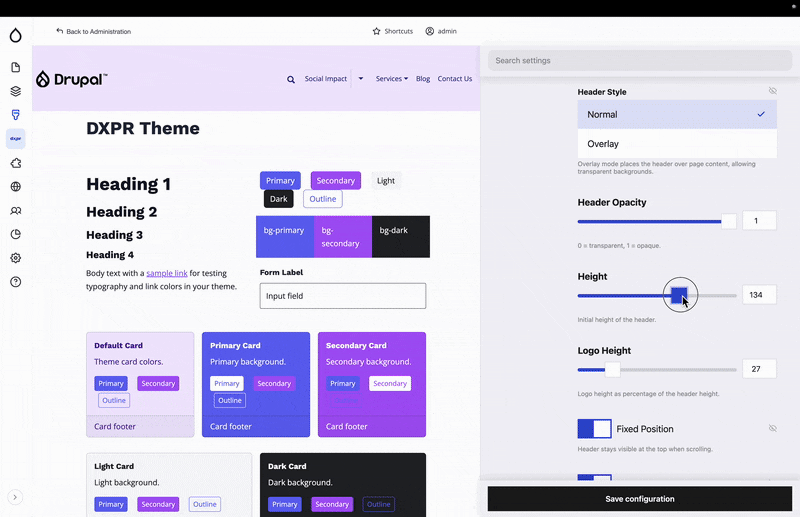Click the top Dark preview button
Image resolution: width=800 pixels, height=517 pixels.
(x=279, y=199)
